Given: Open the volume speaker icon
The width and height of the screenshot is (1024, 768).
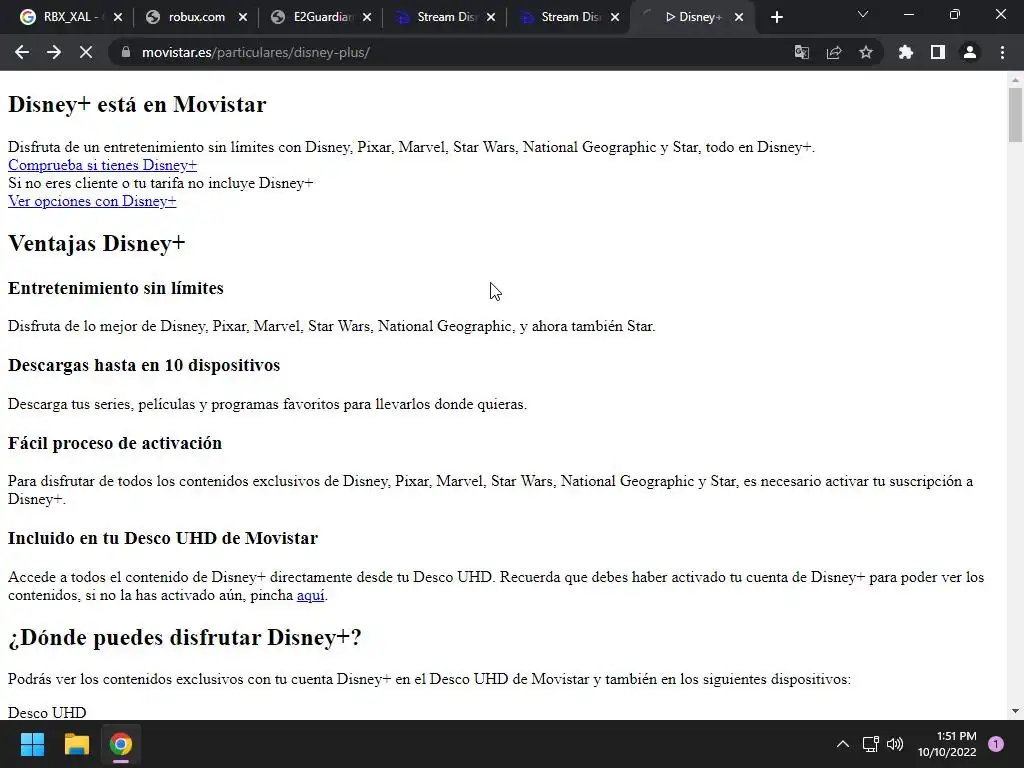Looking at the screenshot, I should click(x=895, y=744).
